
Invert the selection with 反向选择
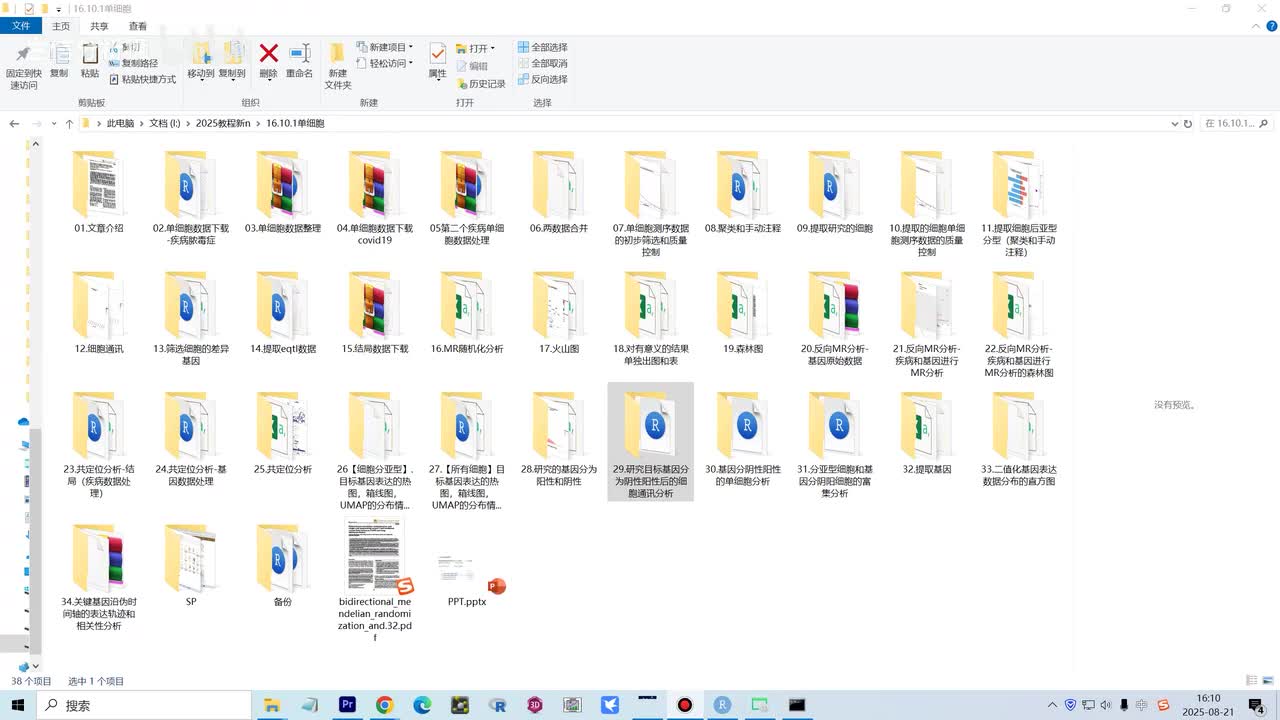click(x=542, y=79)
